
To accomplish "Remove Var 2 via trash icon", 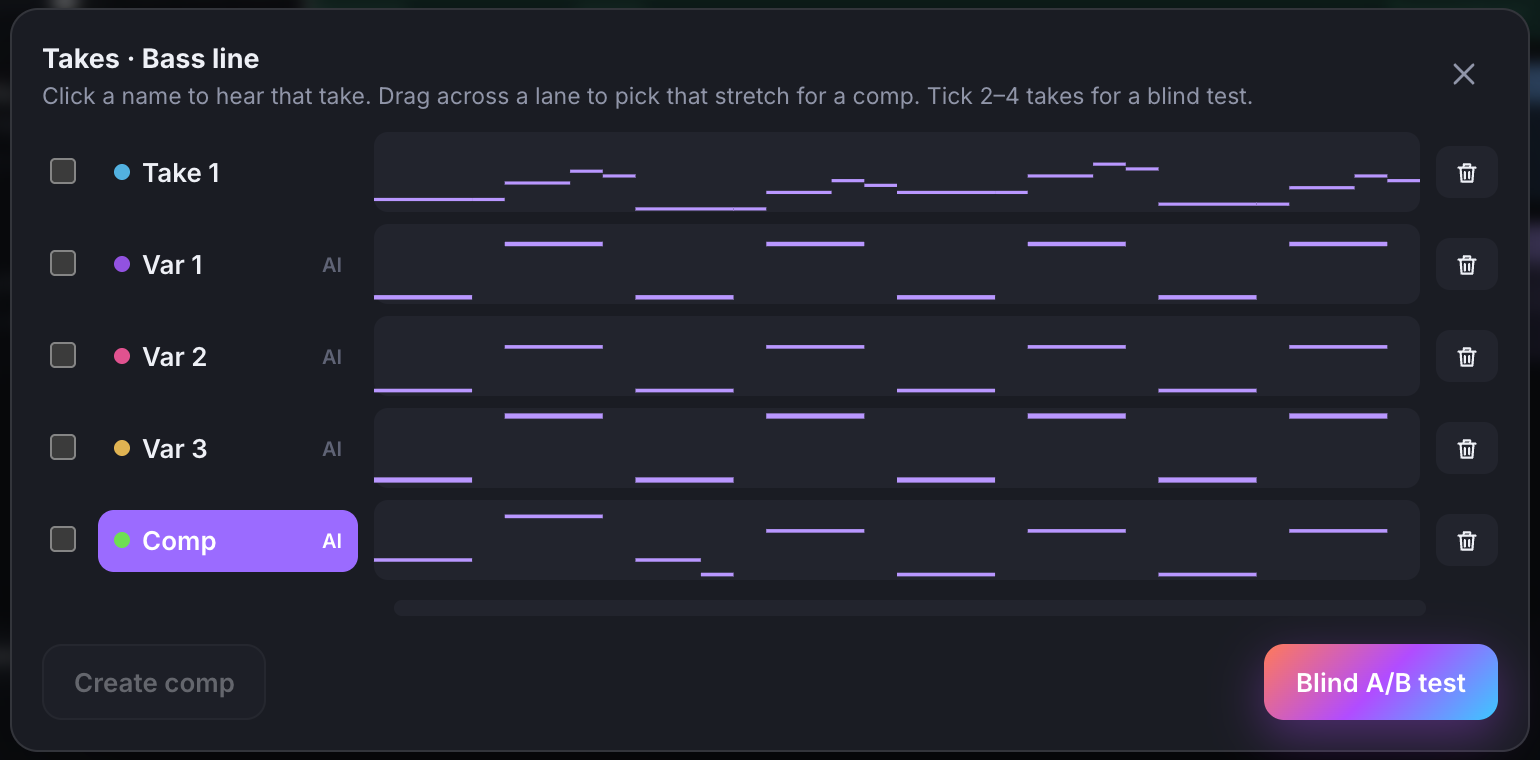I will (1466, 356).
